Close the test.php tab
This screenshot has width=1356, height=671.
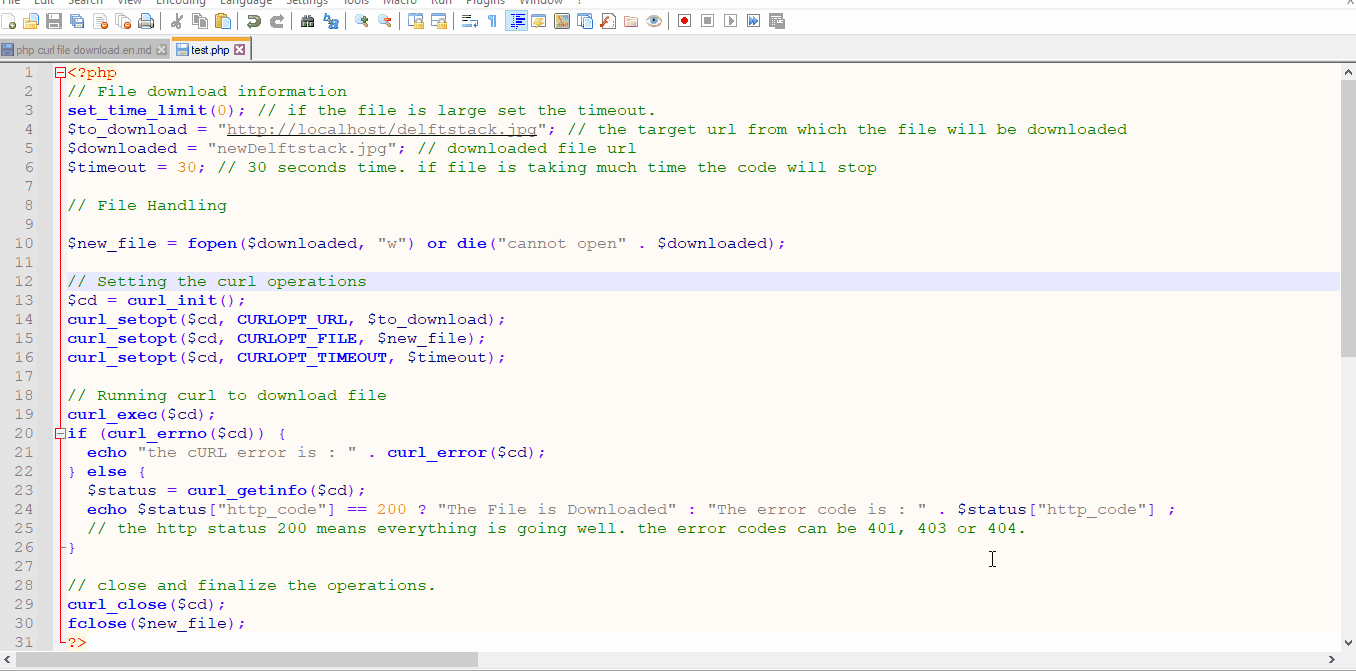[x=240, y=49]
